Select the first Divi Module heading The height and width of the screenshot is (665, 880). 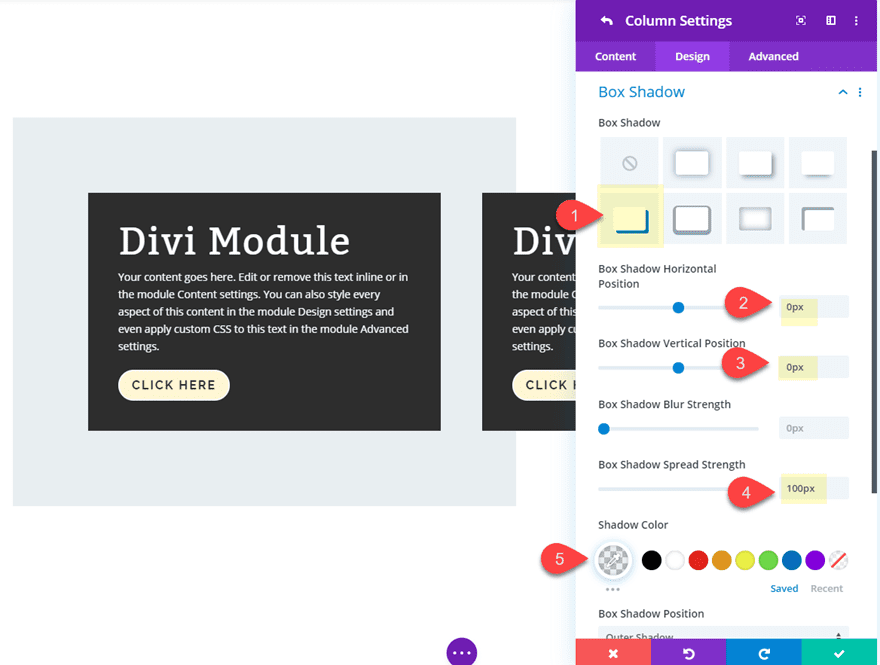pos(234,241)
